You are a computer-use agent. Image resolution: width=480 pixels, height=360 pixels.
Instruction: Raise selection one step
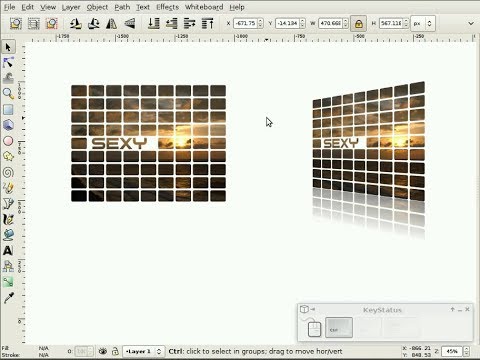tap(190, 23)
